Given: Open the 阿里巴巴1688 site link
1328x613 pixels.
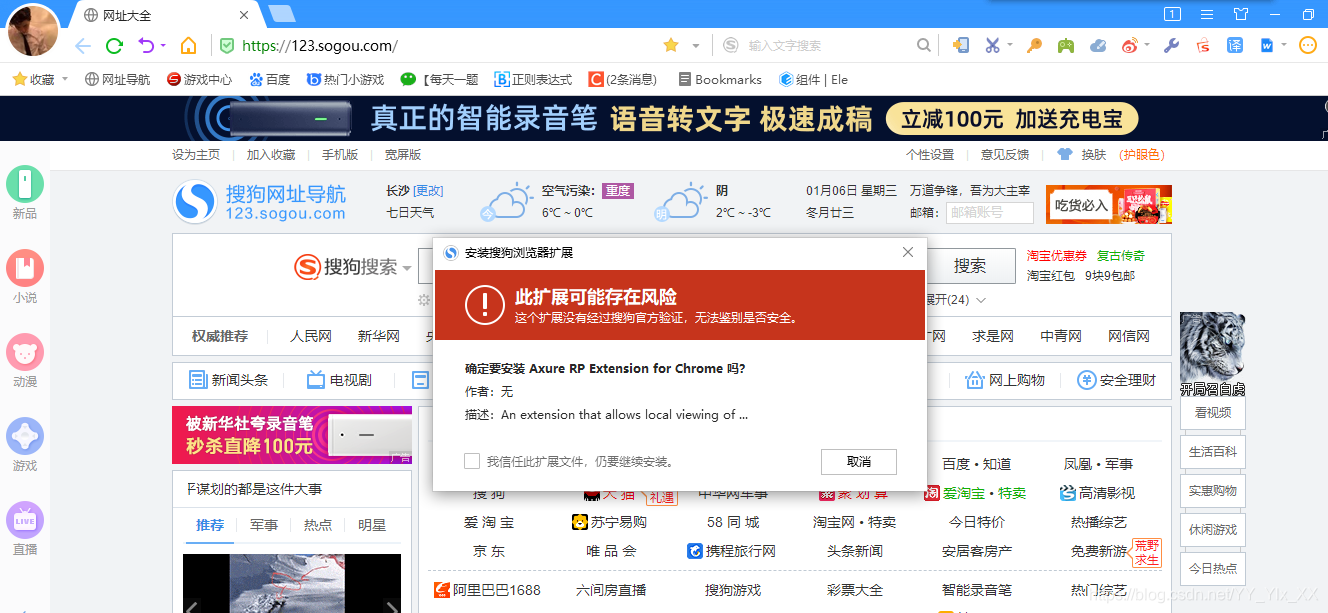Looking at the screenshot, I should coord(487,590).
